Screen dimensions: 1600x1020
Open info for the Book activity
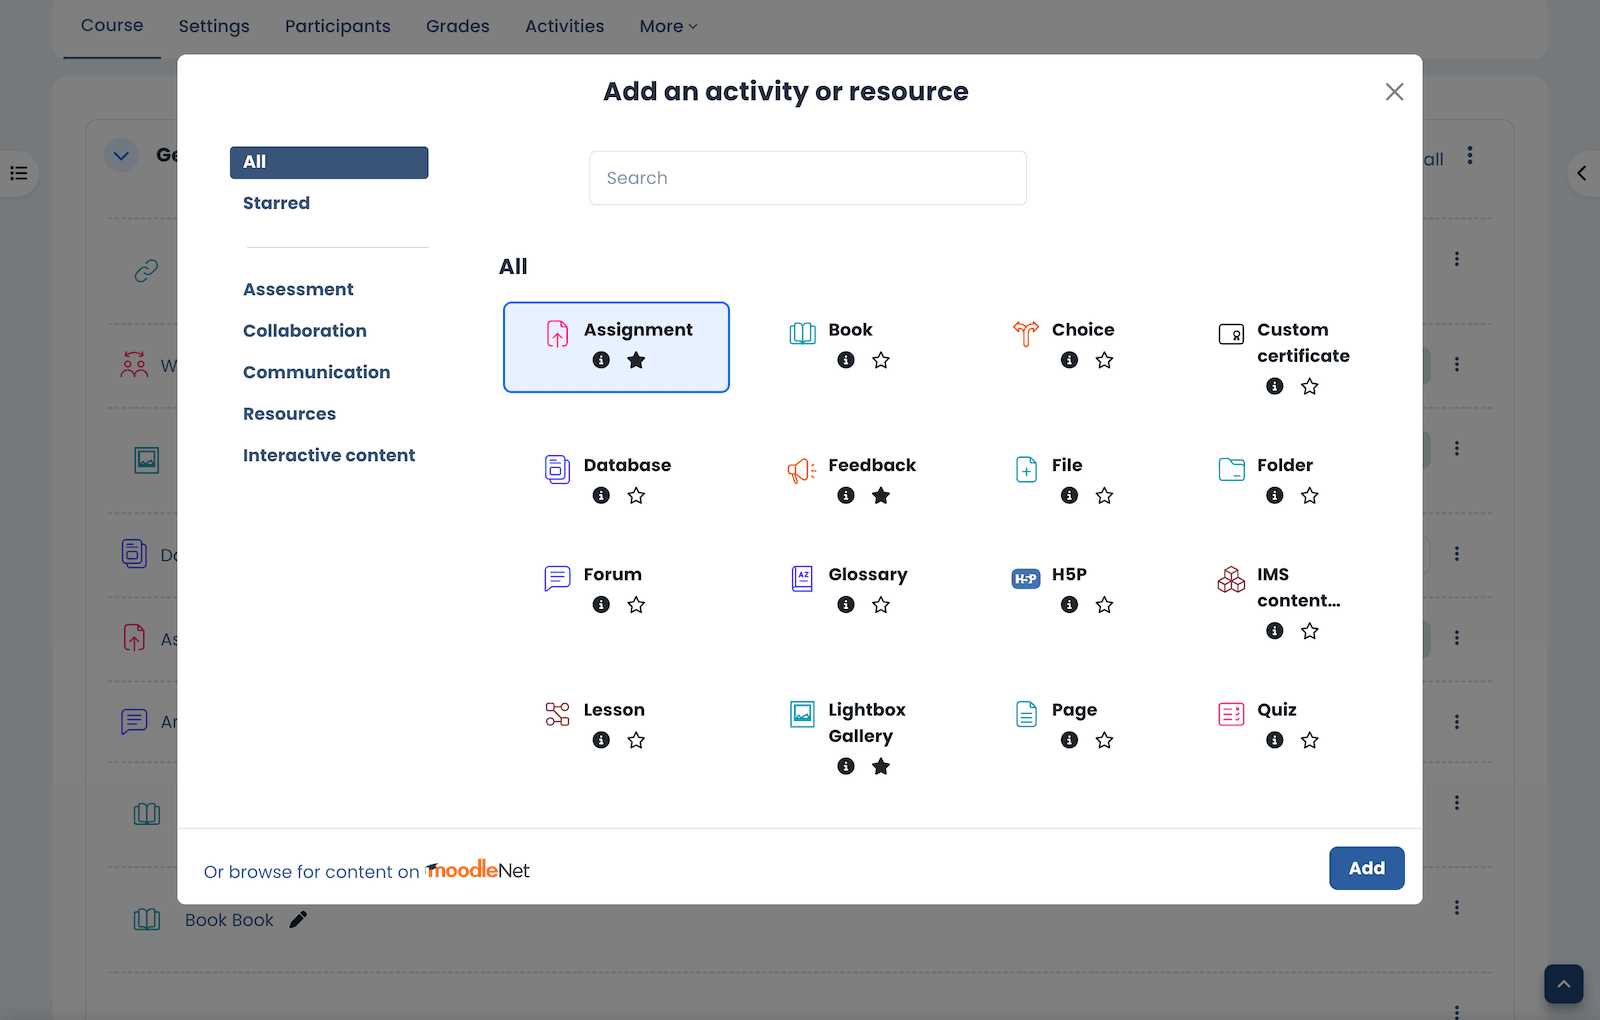(846, 360)
